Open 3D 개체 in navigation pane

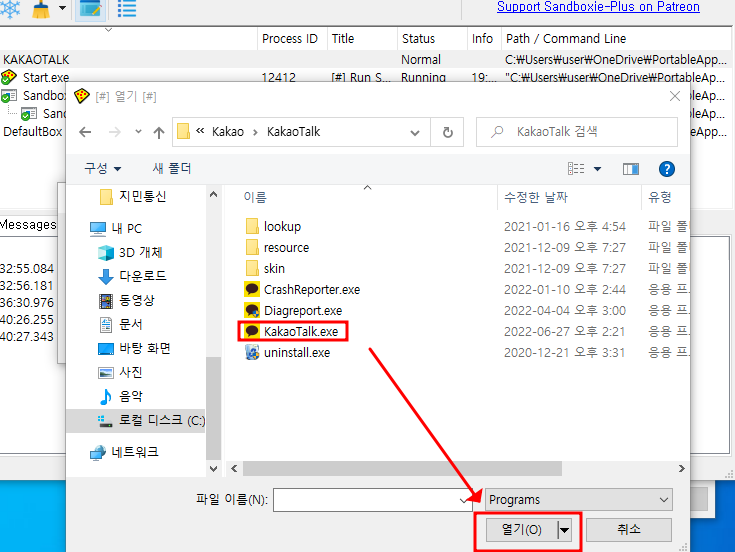(x=130, y=253)
